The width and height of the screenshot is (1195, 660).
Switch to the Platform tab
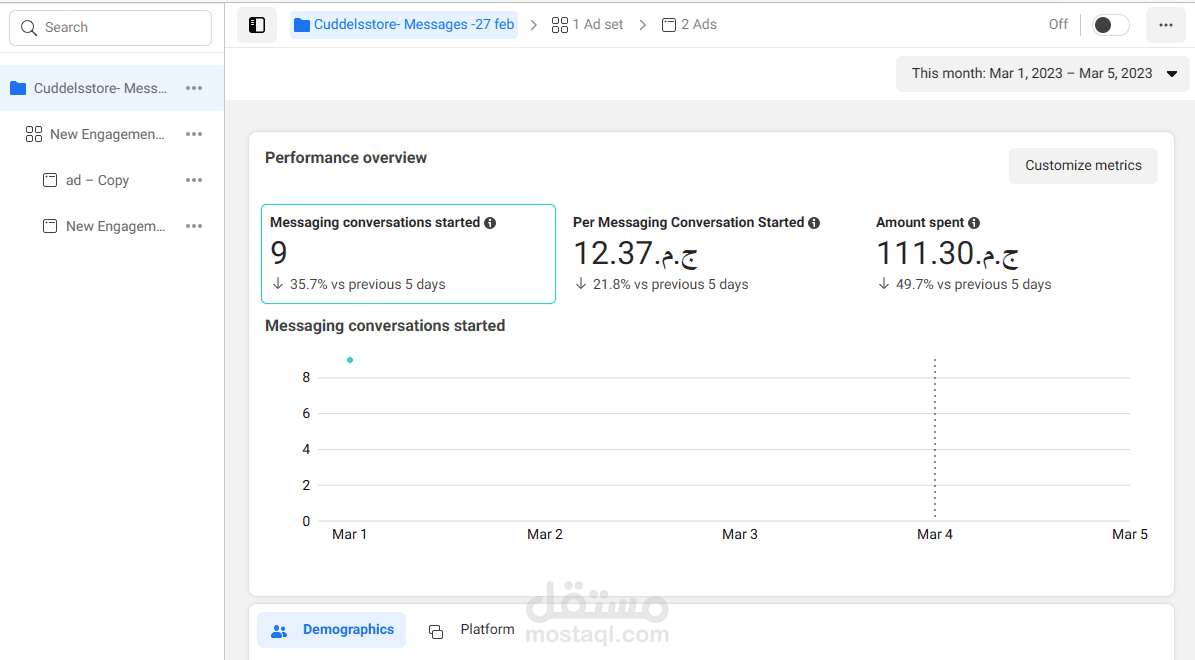coord(472,630)
